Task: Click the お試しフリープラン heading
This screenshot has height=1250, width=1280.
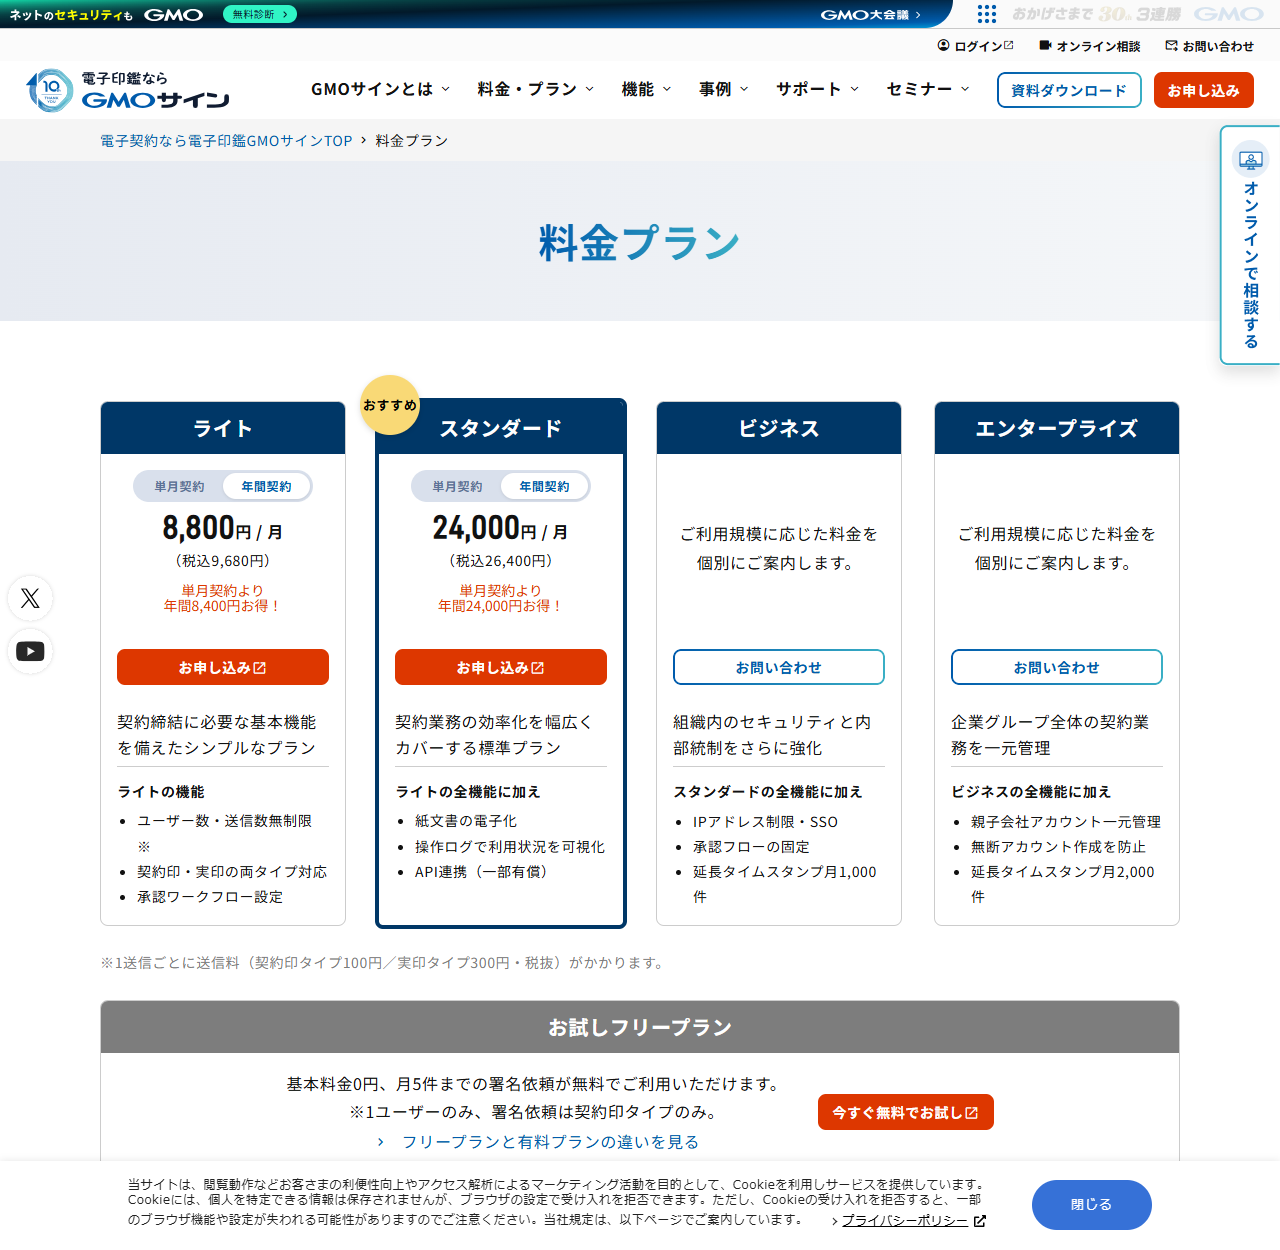Action: 640,1027
